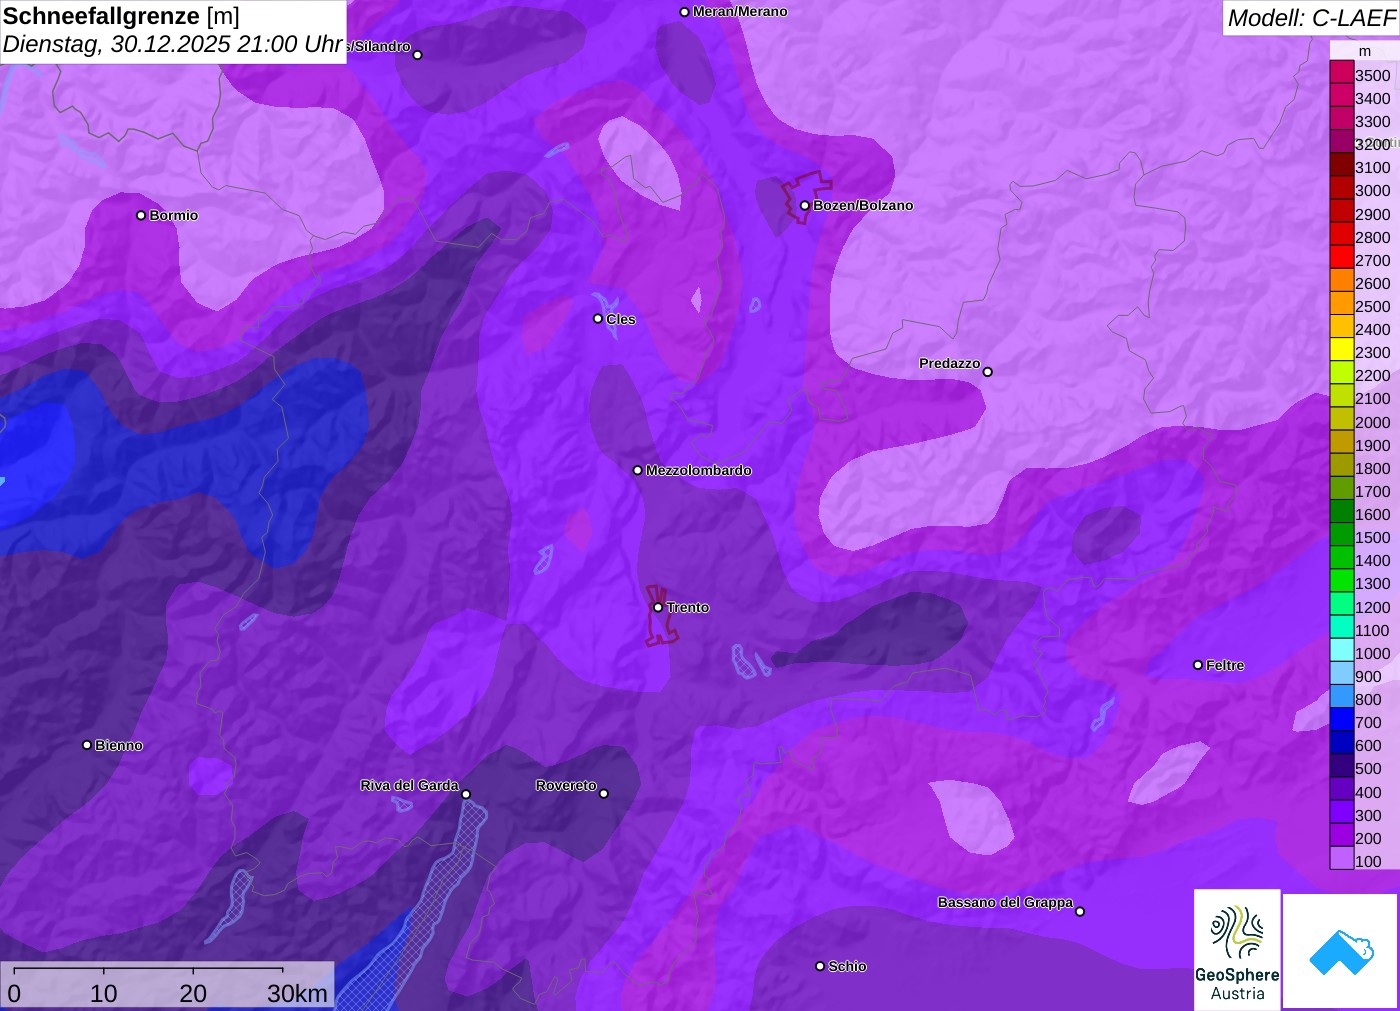This screenshot has width=1400, height=1011.
Task: Click the Bassano del Grappa label
Action: (1005, 902)
